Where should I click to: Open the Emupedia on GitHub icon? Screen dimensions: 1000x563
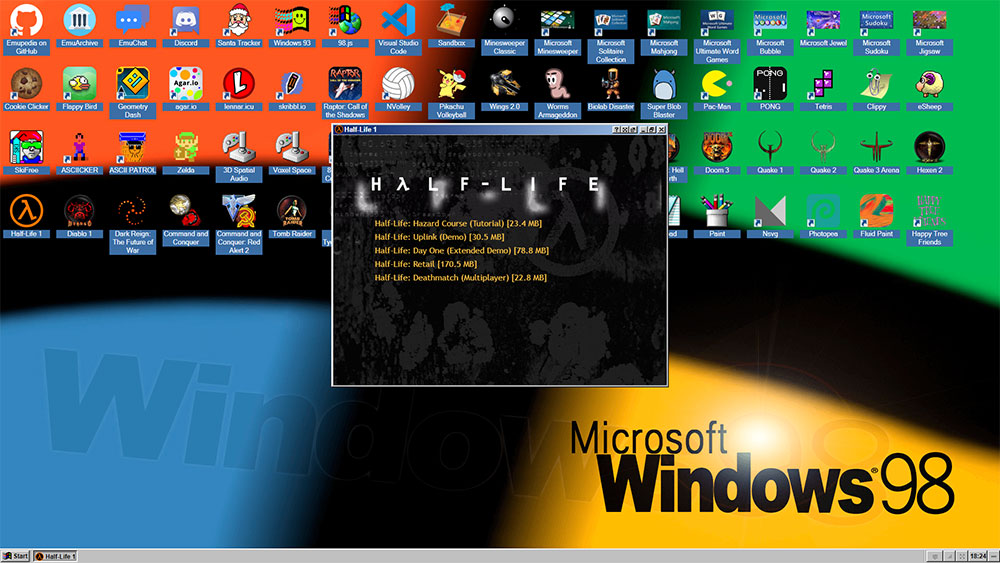click(26, 20)
